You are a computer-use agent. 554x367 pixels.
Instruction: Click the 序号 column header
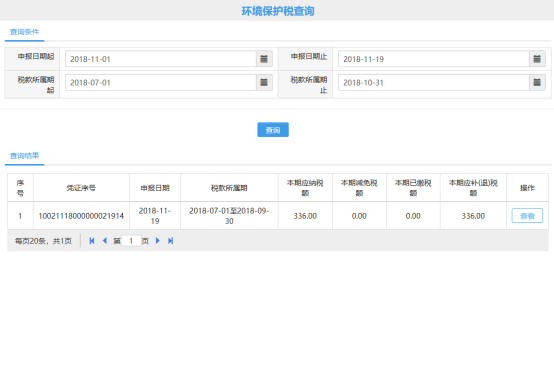click(20, 188)
